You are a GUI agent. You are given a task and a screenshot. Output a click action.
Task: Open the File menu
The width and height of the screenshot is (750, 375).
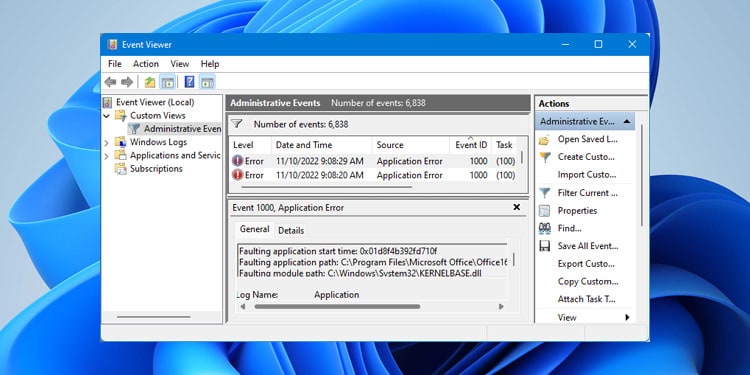tap(115, 64)
